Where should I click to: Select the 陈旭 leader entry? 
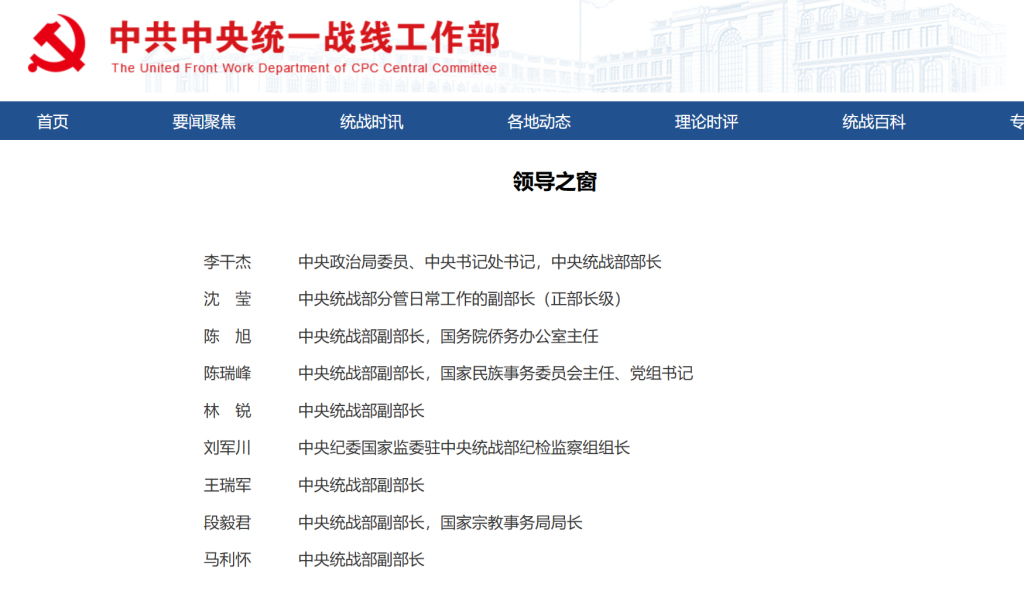[227, 336]
